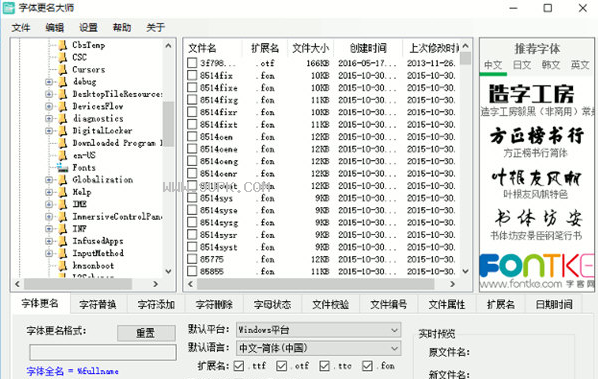The height and width of the screenshot is (379, 598).
Task: Click the INF folder icon
Action: pyautogui.click(x=63, y=229)
